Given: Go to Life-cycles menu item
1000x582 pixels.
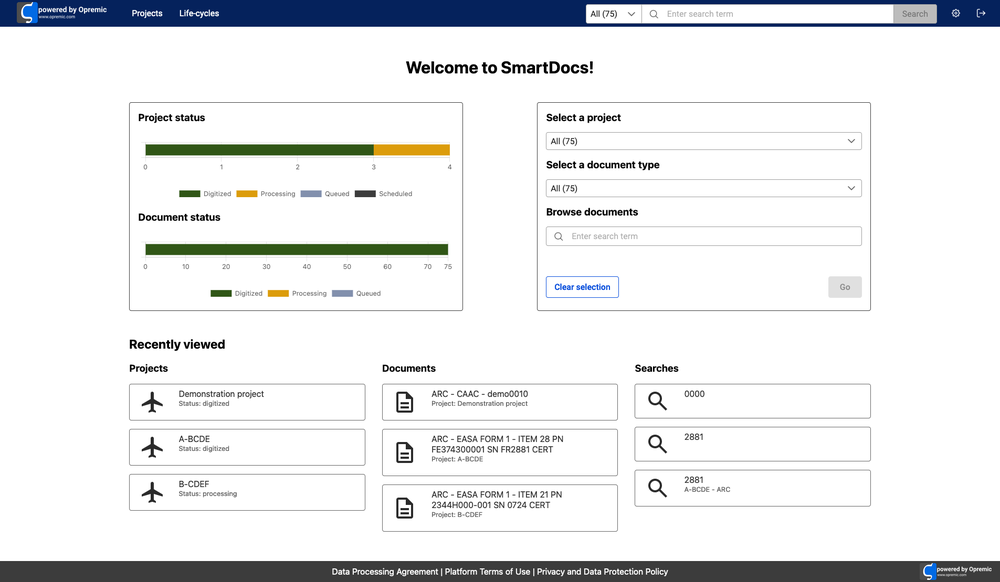Looking at the screenshot, I should coord(199,14).
